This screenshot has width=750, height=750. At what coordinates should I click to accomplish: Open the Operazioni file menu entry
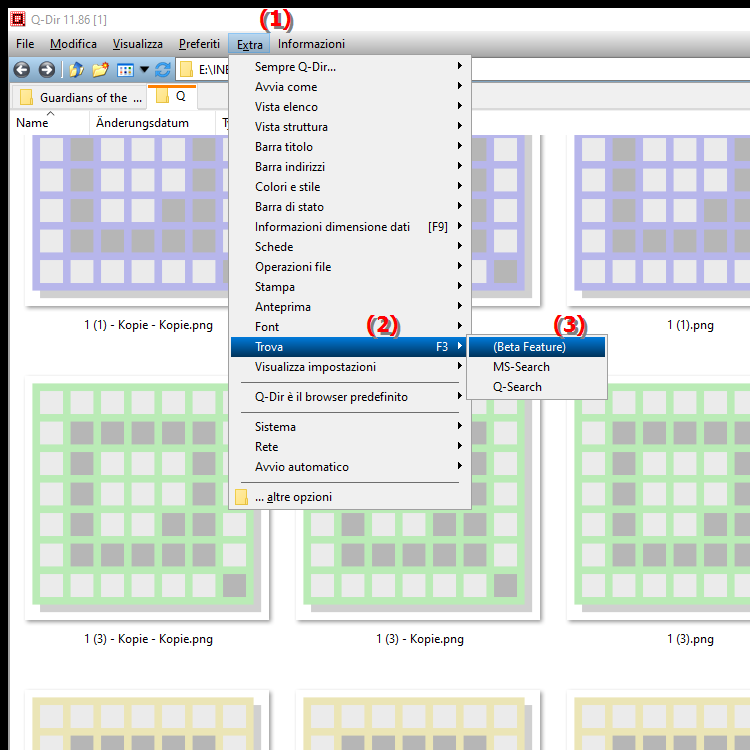point(350,267)
